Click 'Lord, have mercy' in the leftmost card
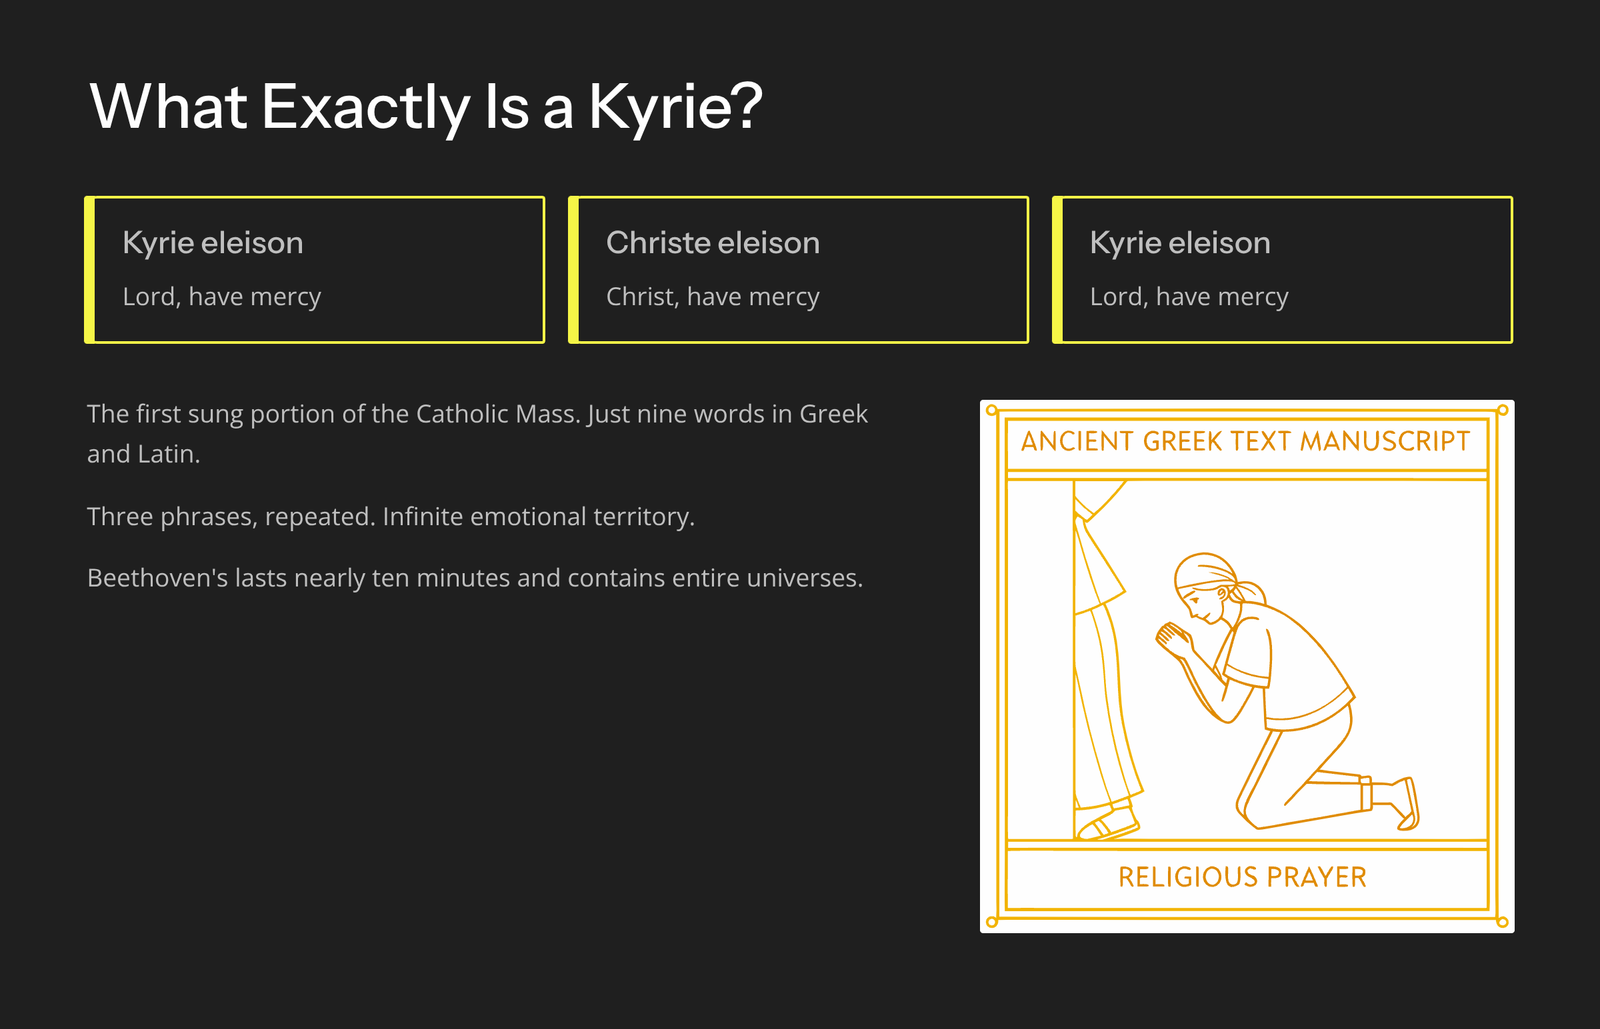Image resolution: width=1600 pixels, height=1029 pixels. 221,297
